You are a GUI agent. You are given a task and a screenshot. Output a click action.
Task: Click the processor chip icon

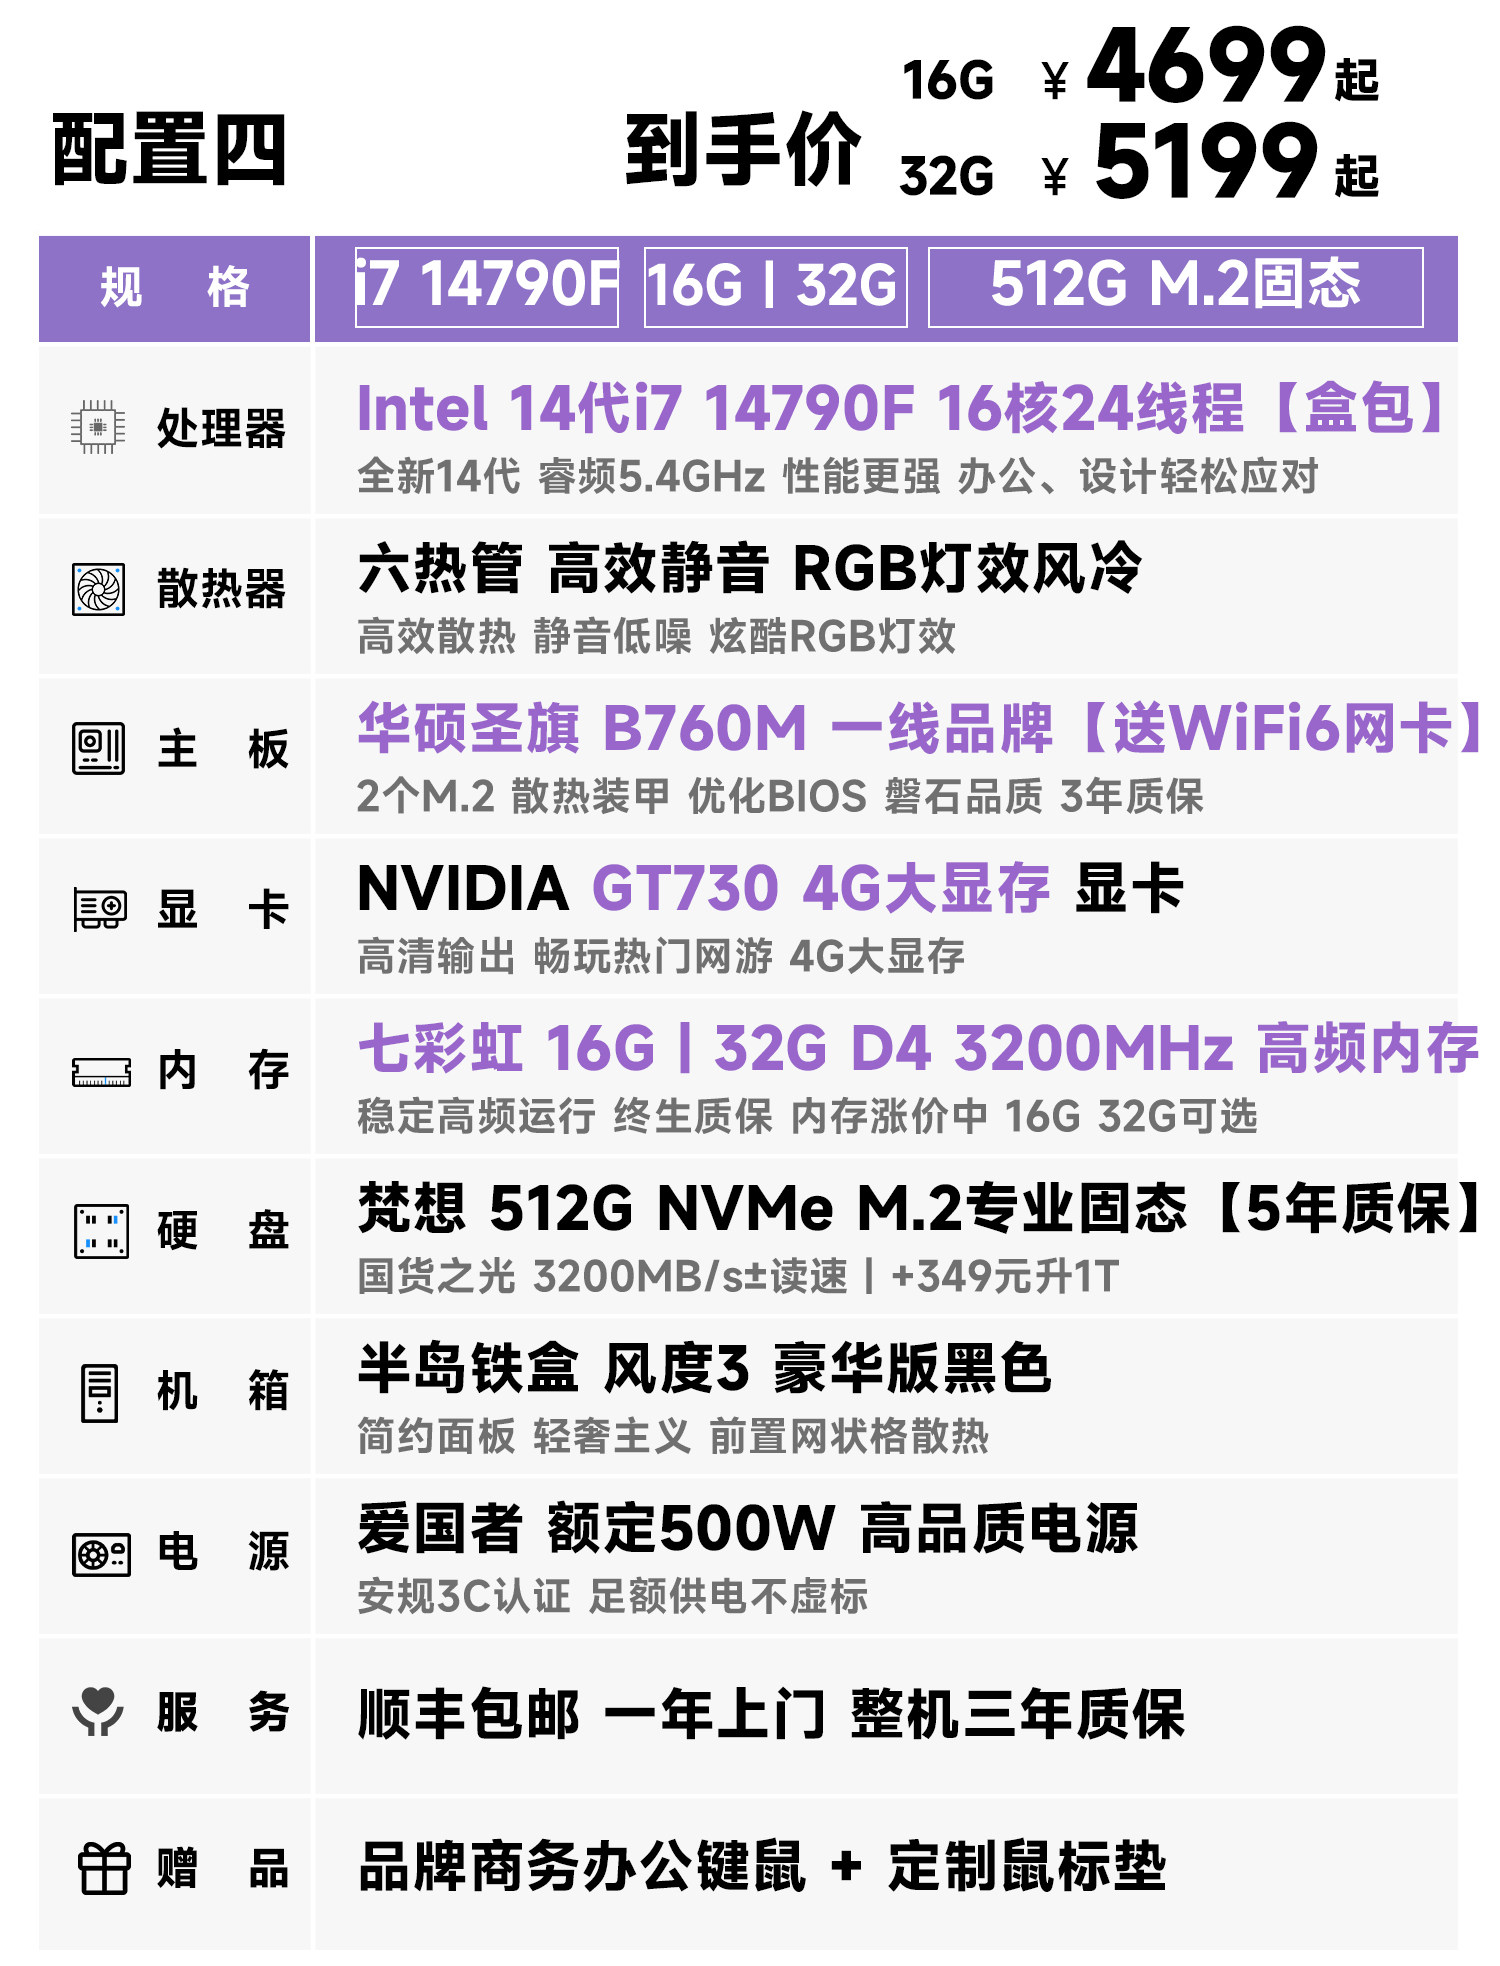coord(98,427)
